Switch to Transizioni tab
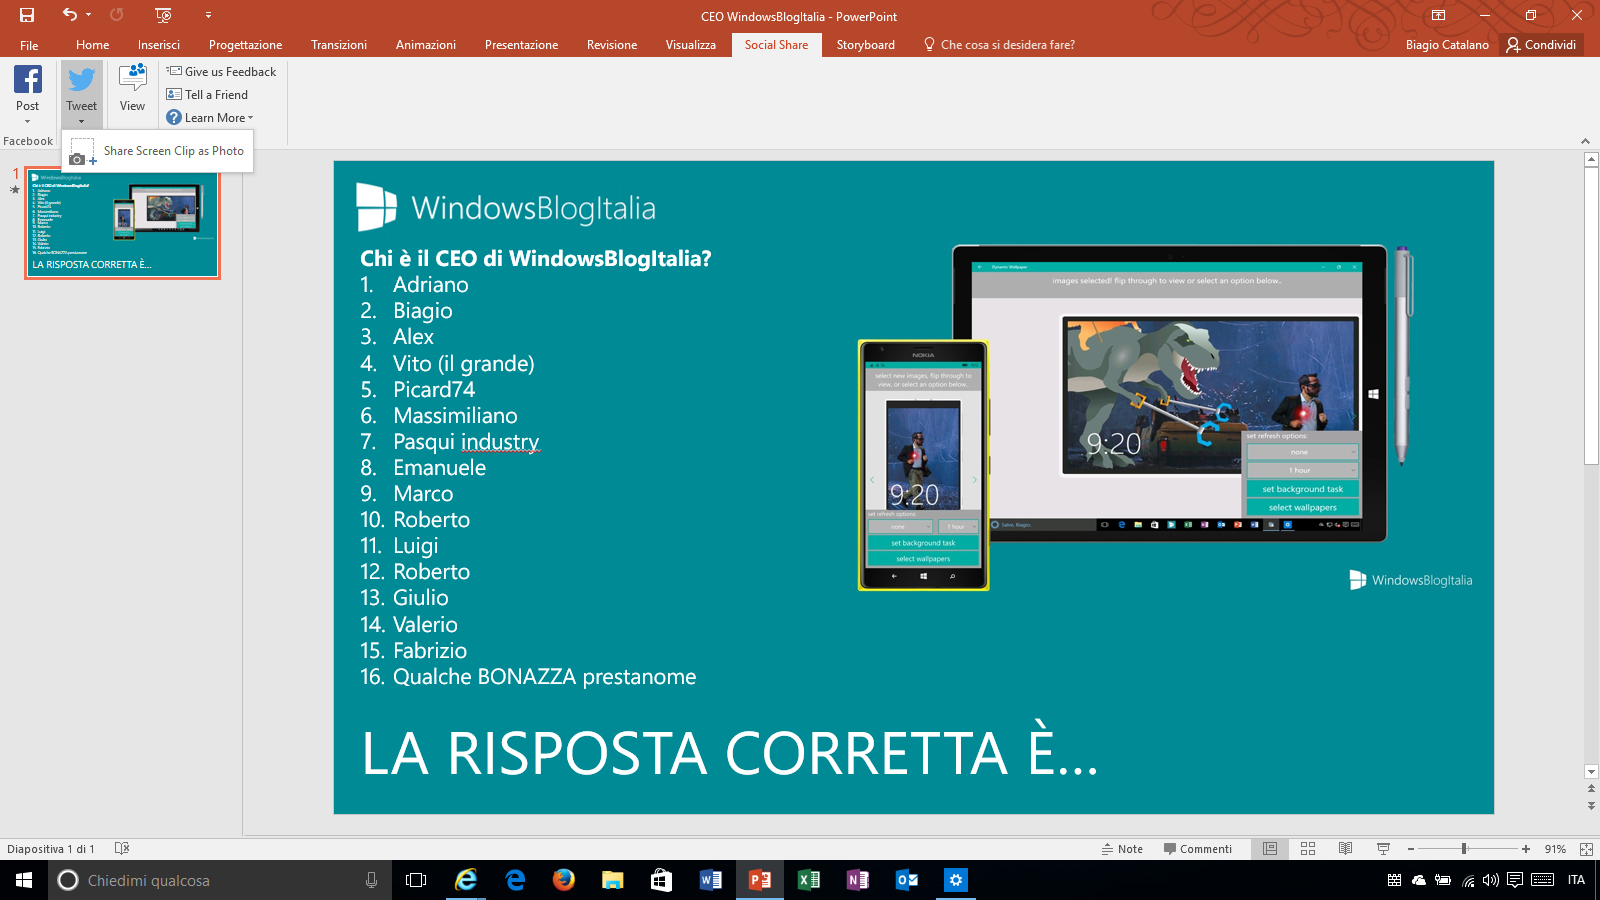 coord(339,45)
